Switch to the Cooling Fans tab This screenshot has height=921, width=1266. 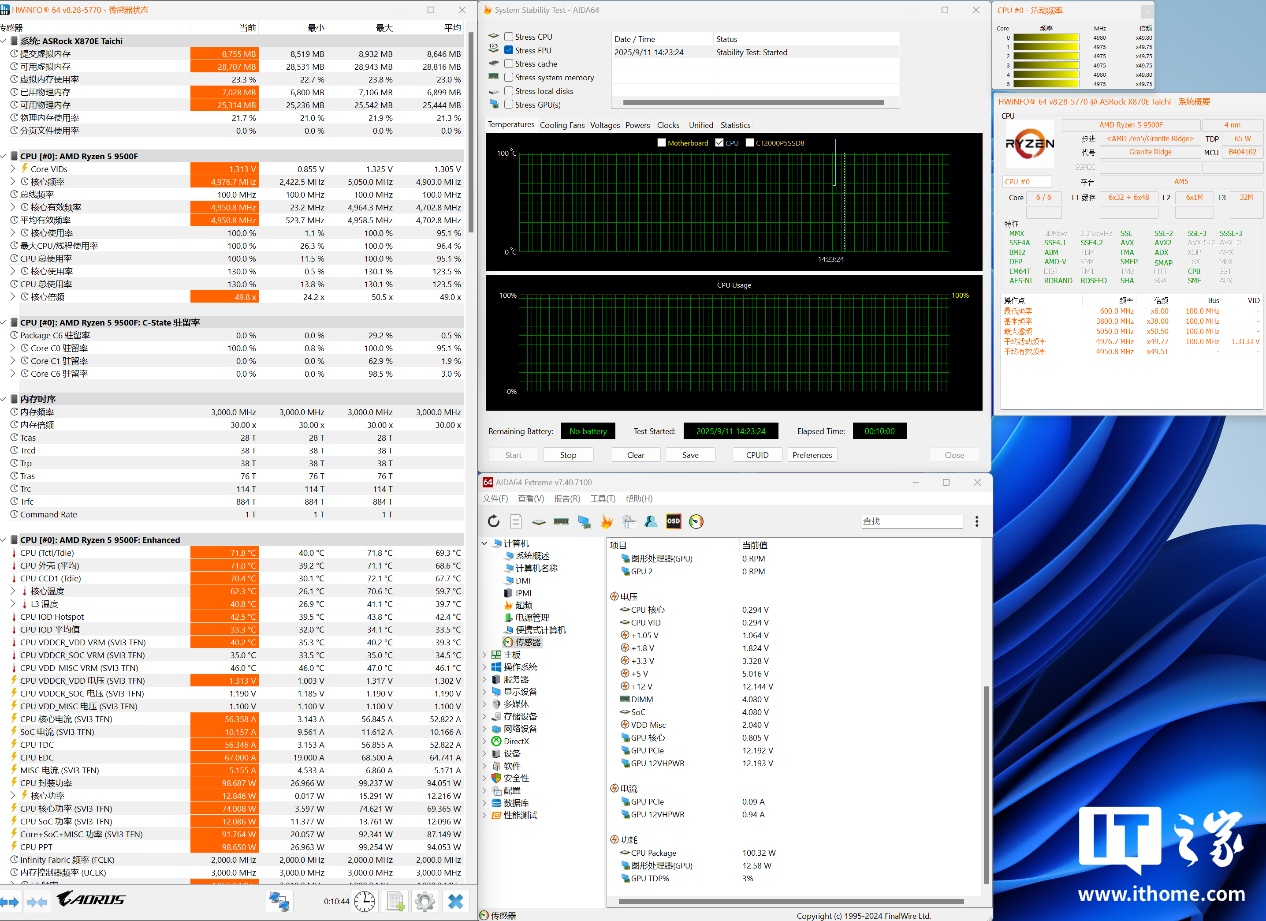click(562, 125)
